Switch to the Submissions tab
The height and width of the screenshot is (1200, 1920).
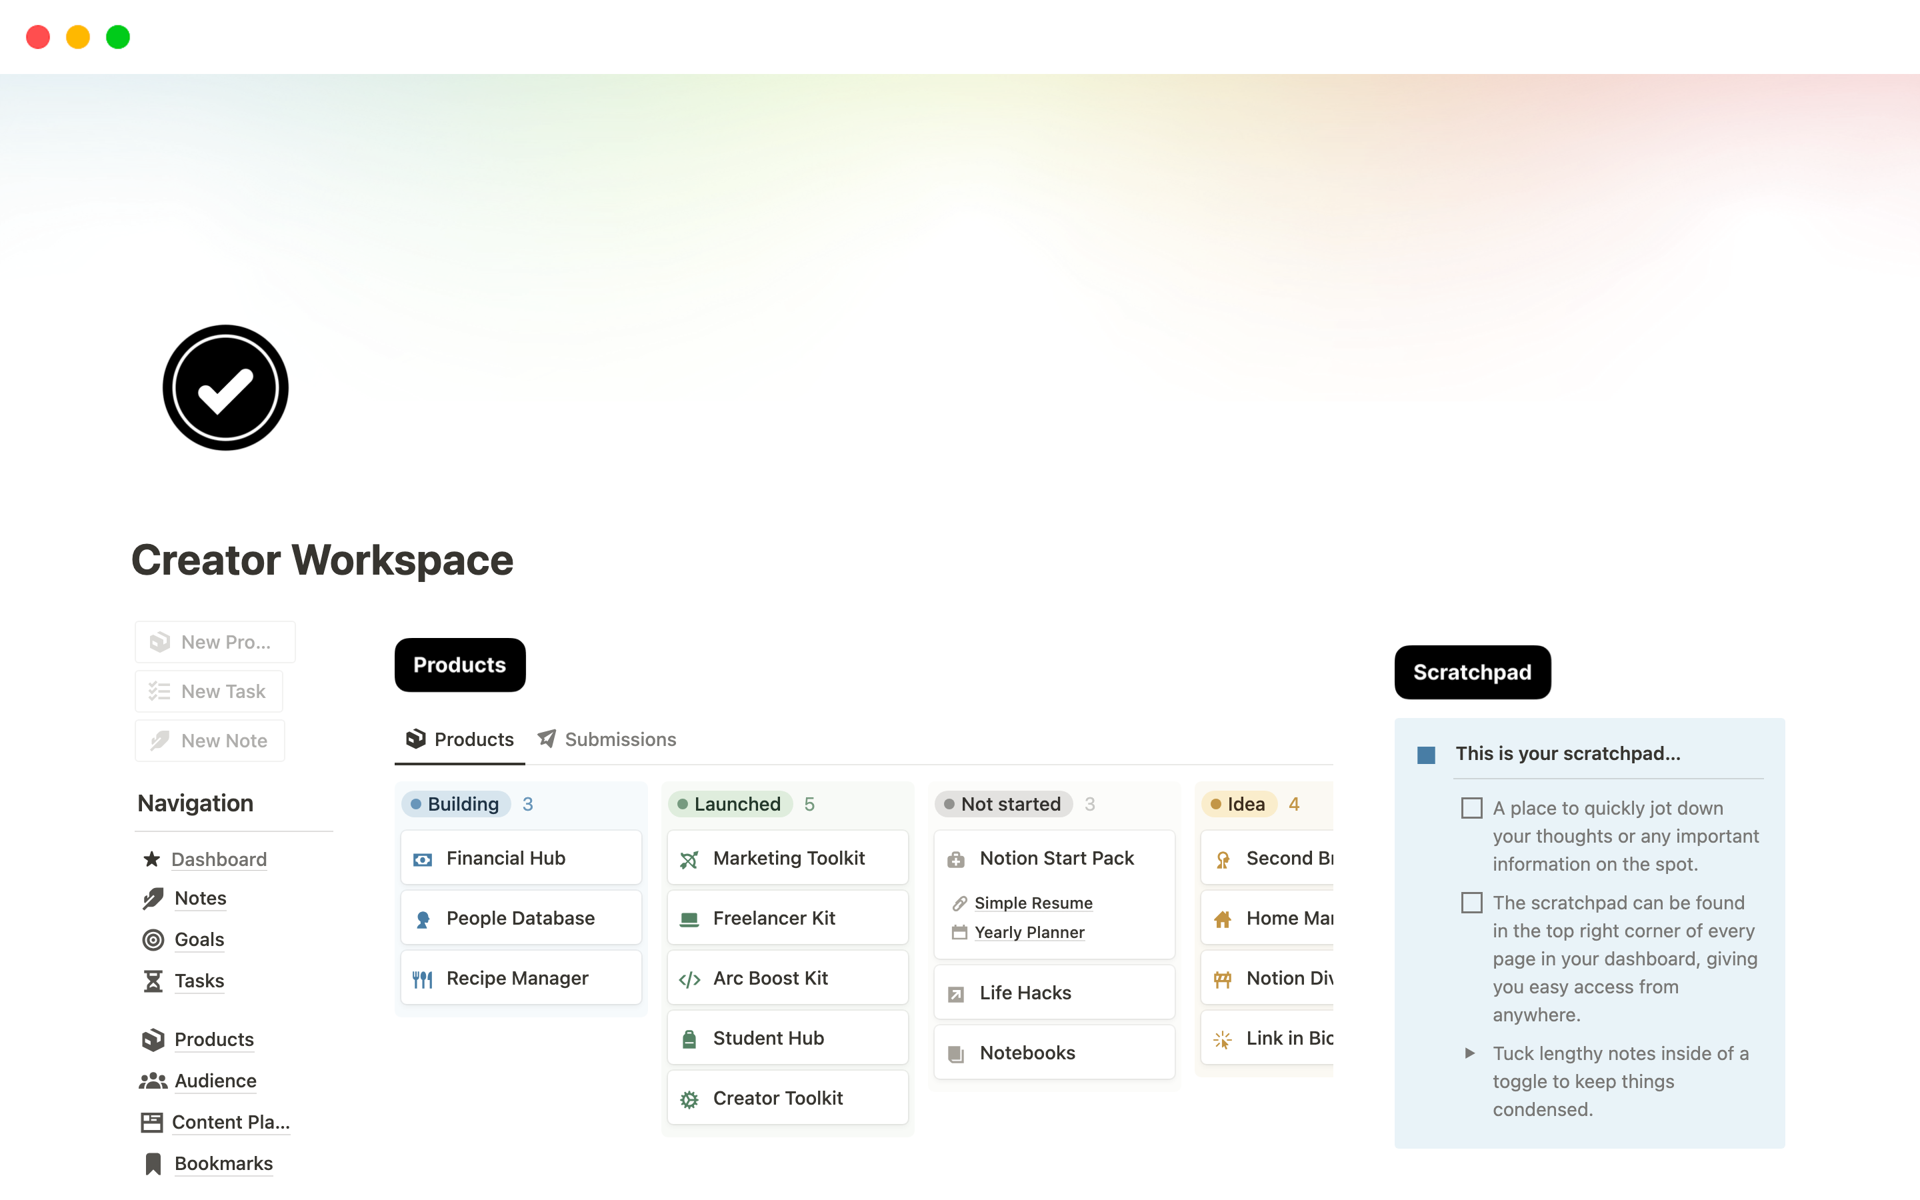pos(621,738)
